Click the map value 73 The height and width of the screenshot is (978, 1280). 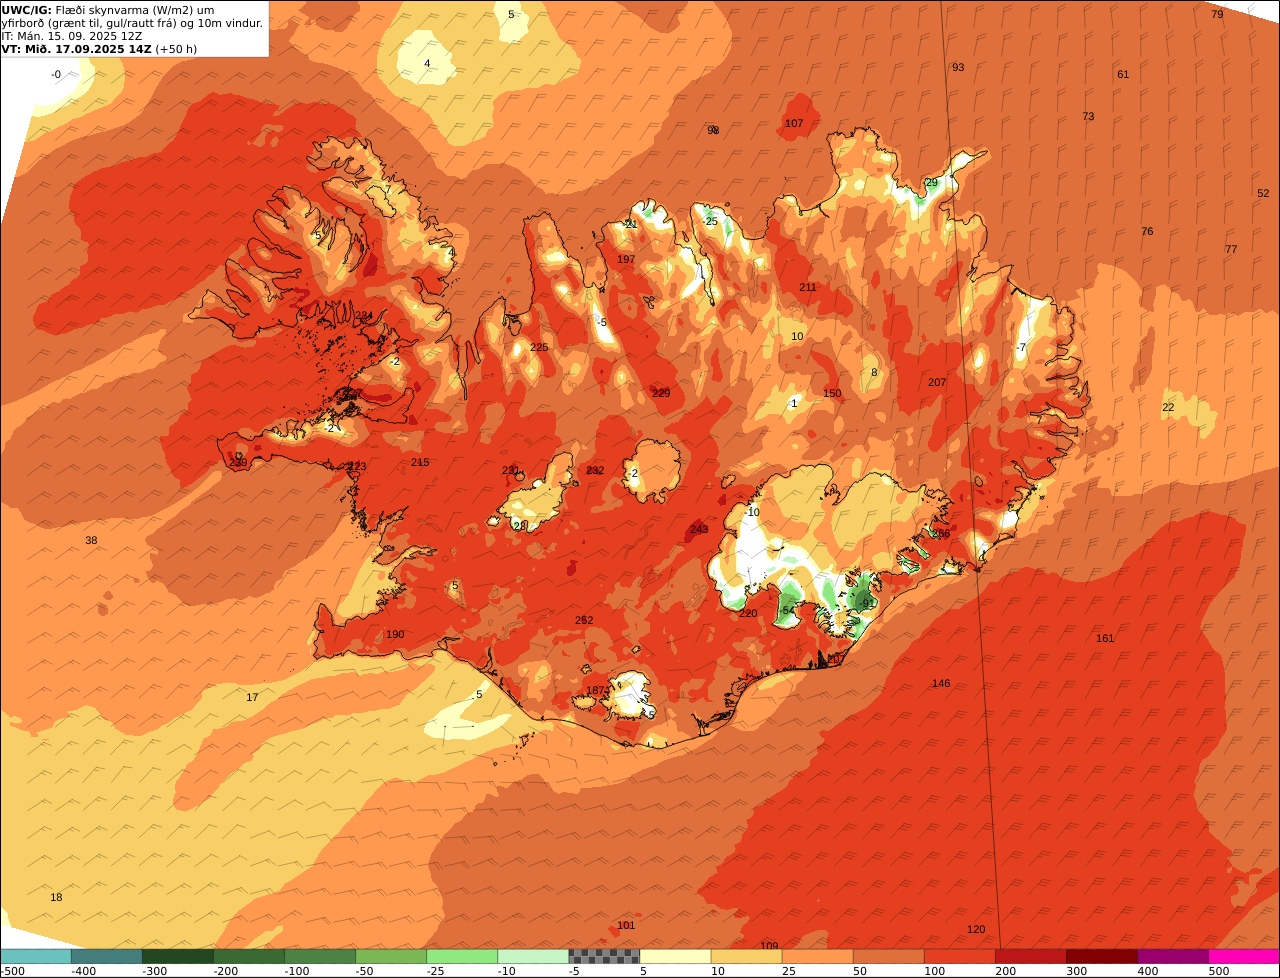point(1088,117)
